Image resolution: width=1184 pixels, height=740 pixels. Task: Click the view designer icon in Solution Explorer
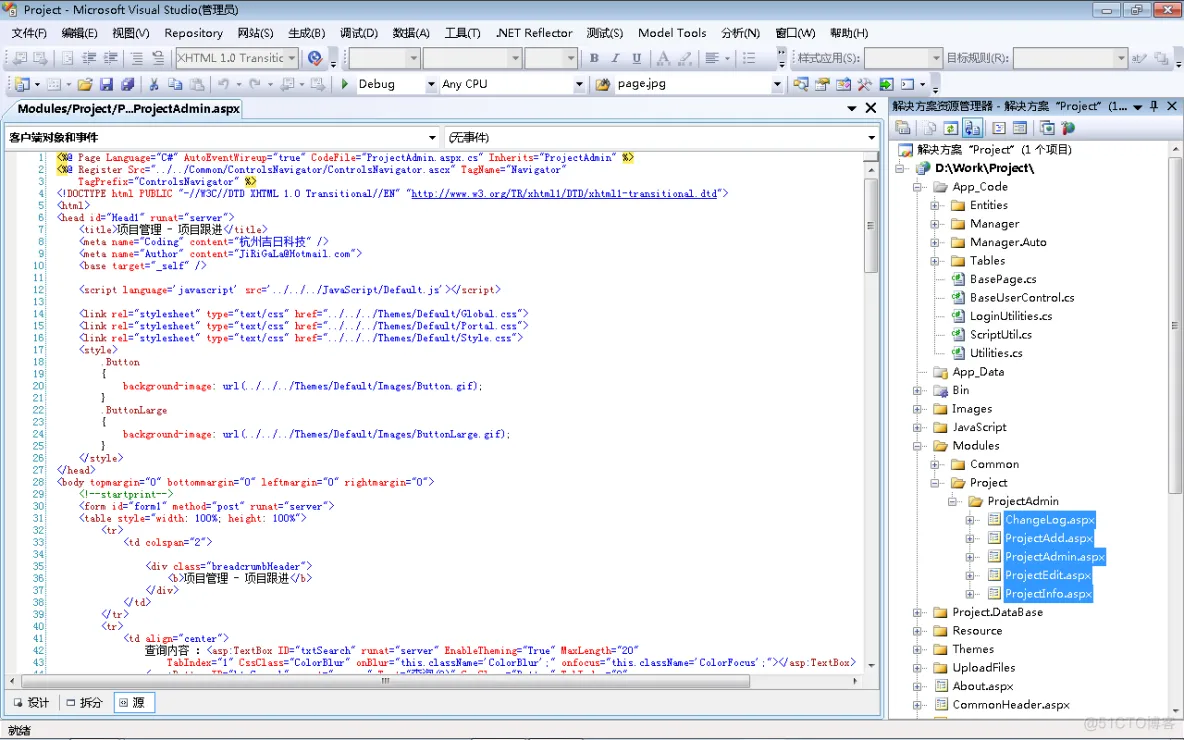click(1019, 128)
